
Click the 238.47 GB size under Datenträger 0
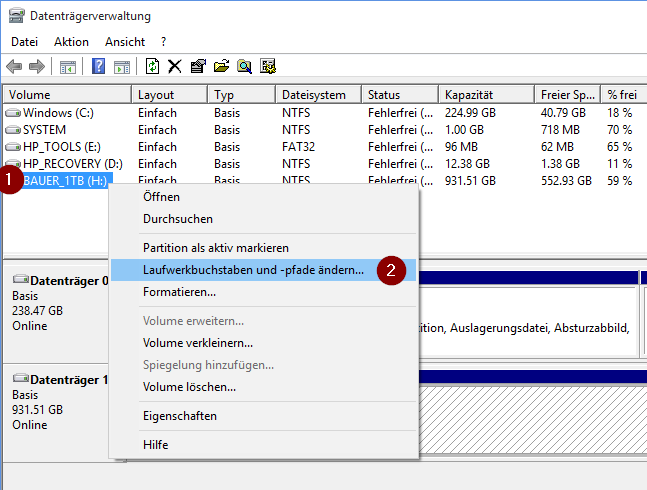(x=38, y=311)
